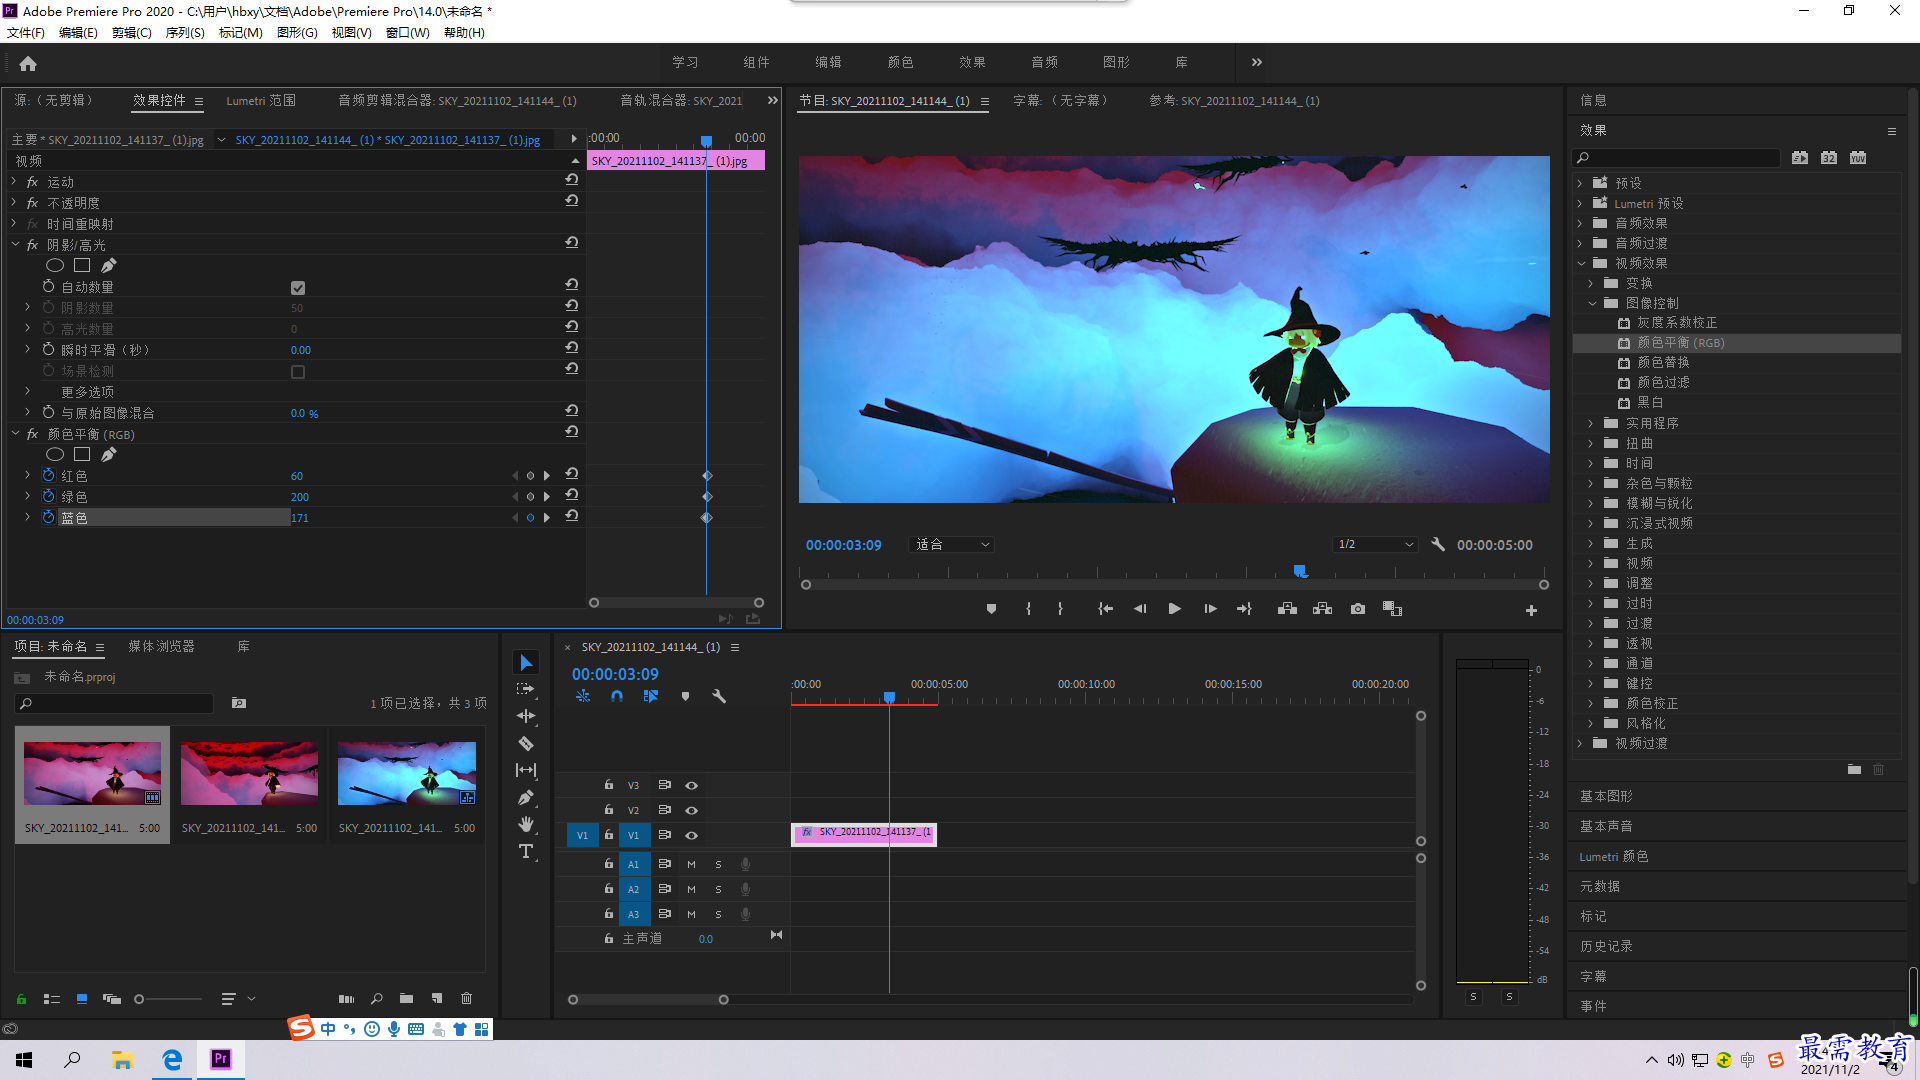Step back one frame in Program monitor
1920x1080 pixels.
coord(1140,609)
